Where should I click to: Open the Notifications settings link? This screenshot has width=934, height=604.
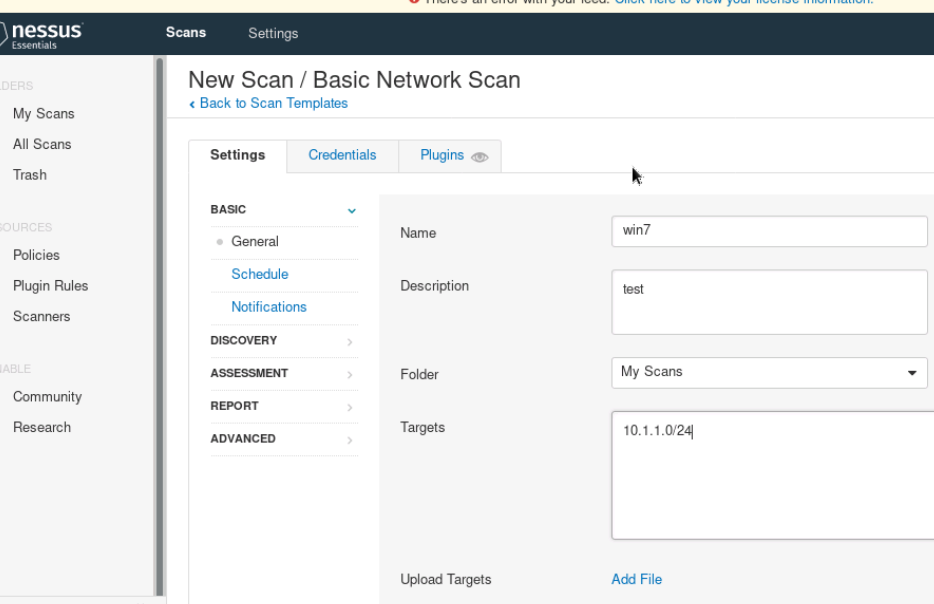coord(269,307)
